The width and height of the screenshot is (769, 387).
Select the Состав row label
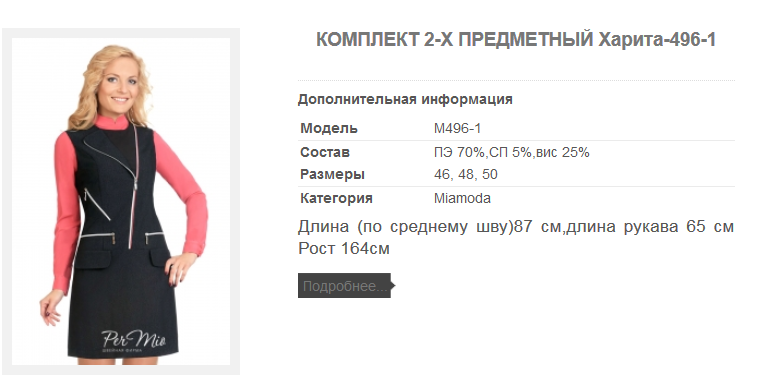[325, 152]
